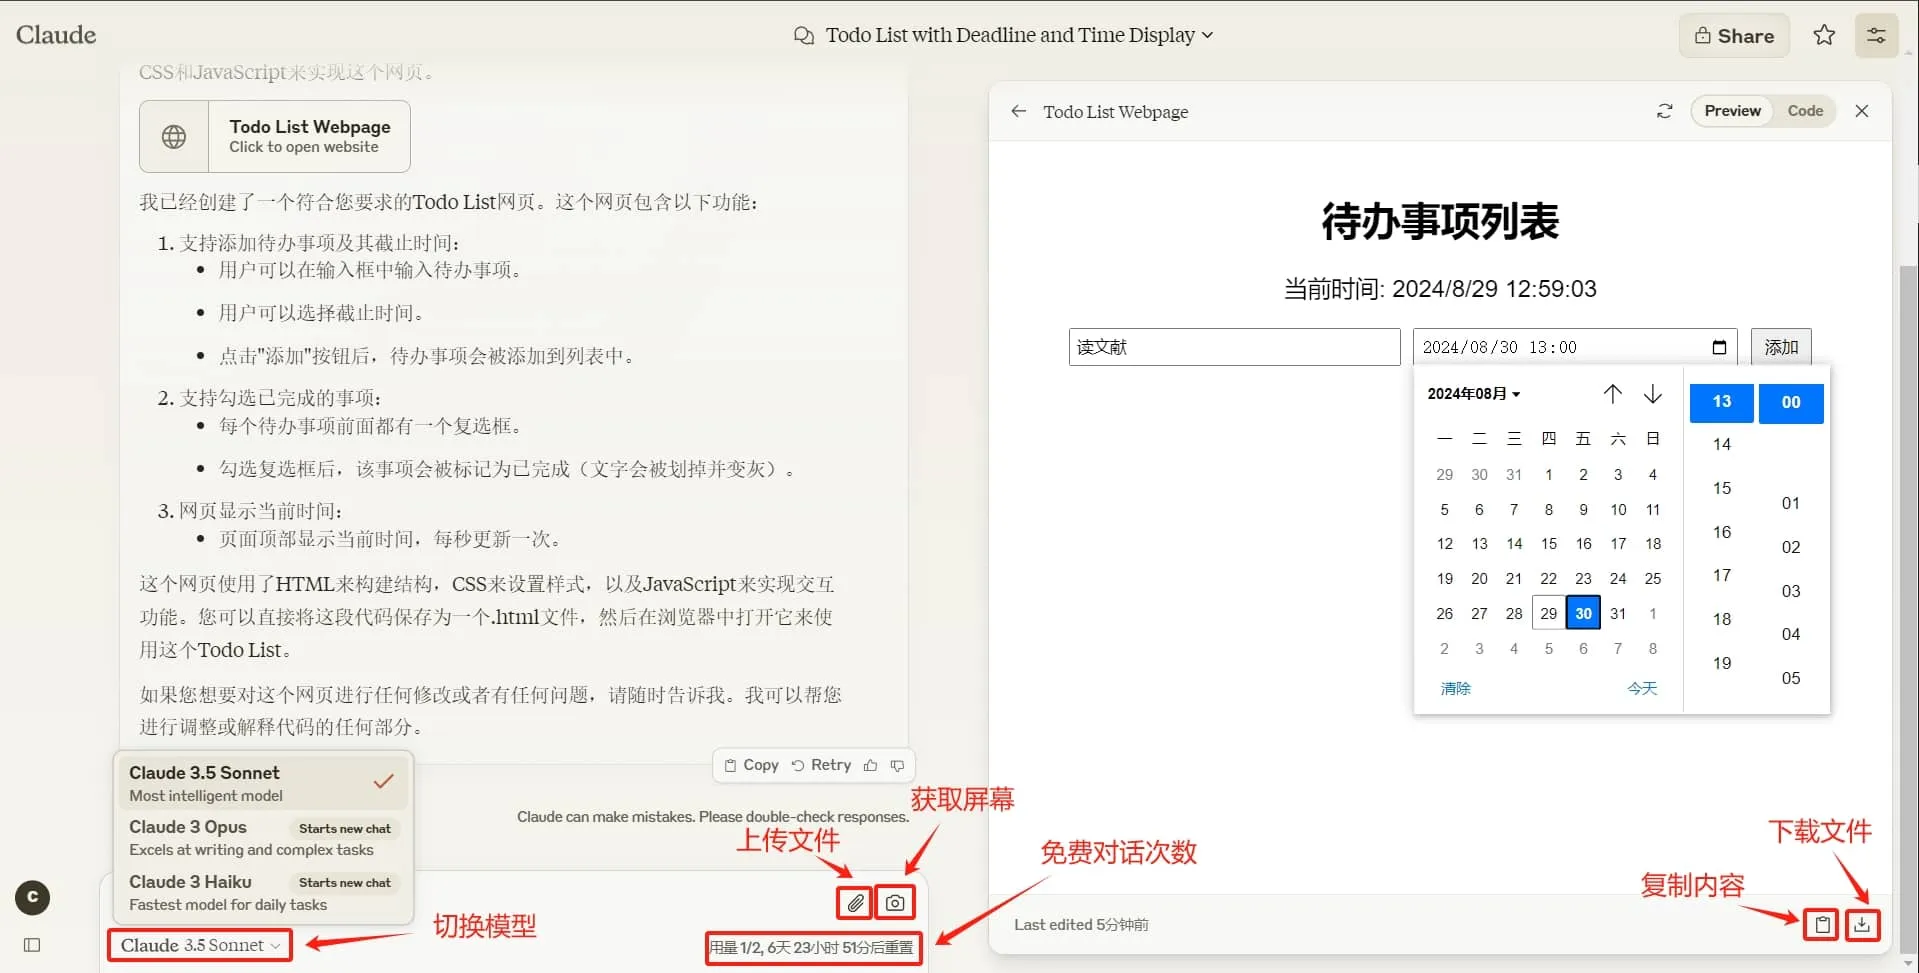Click the 添加 button
The width and height of the screenshot is (1919, 973).
point(1780,347)
